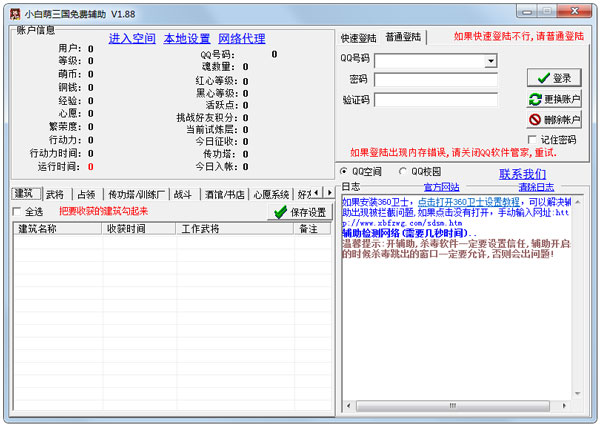
Task: Sort by 收获时间 column header
Action: (x=139, y=229)
